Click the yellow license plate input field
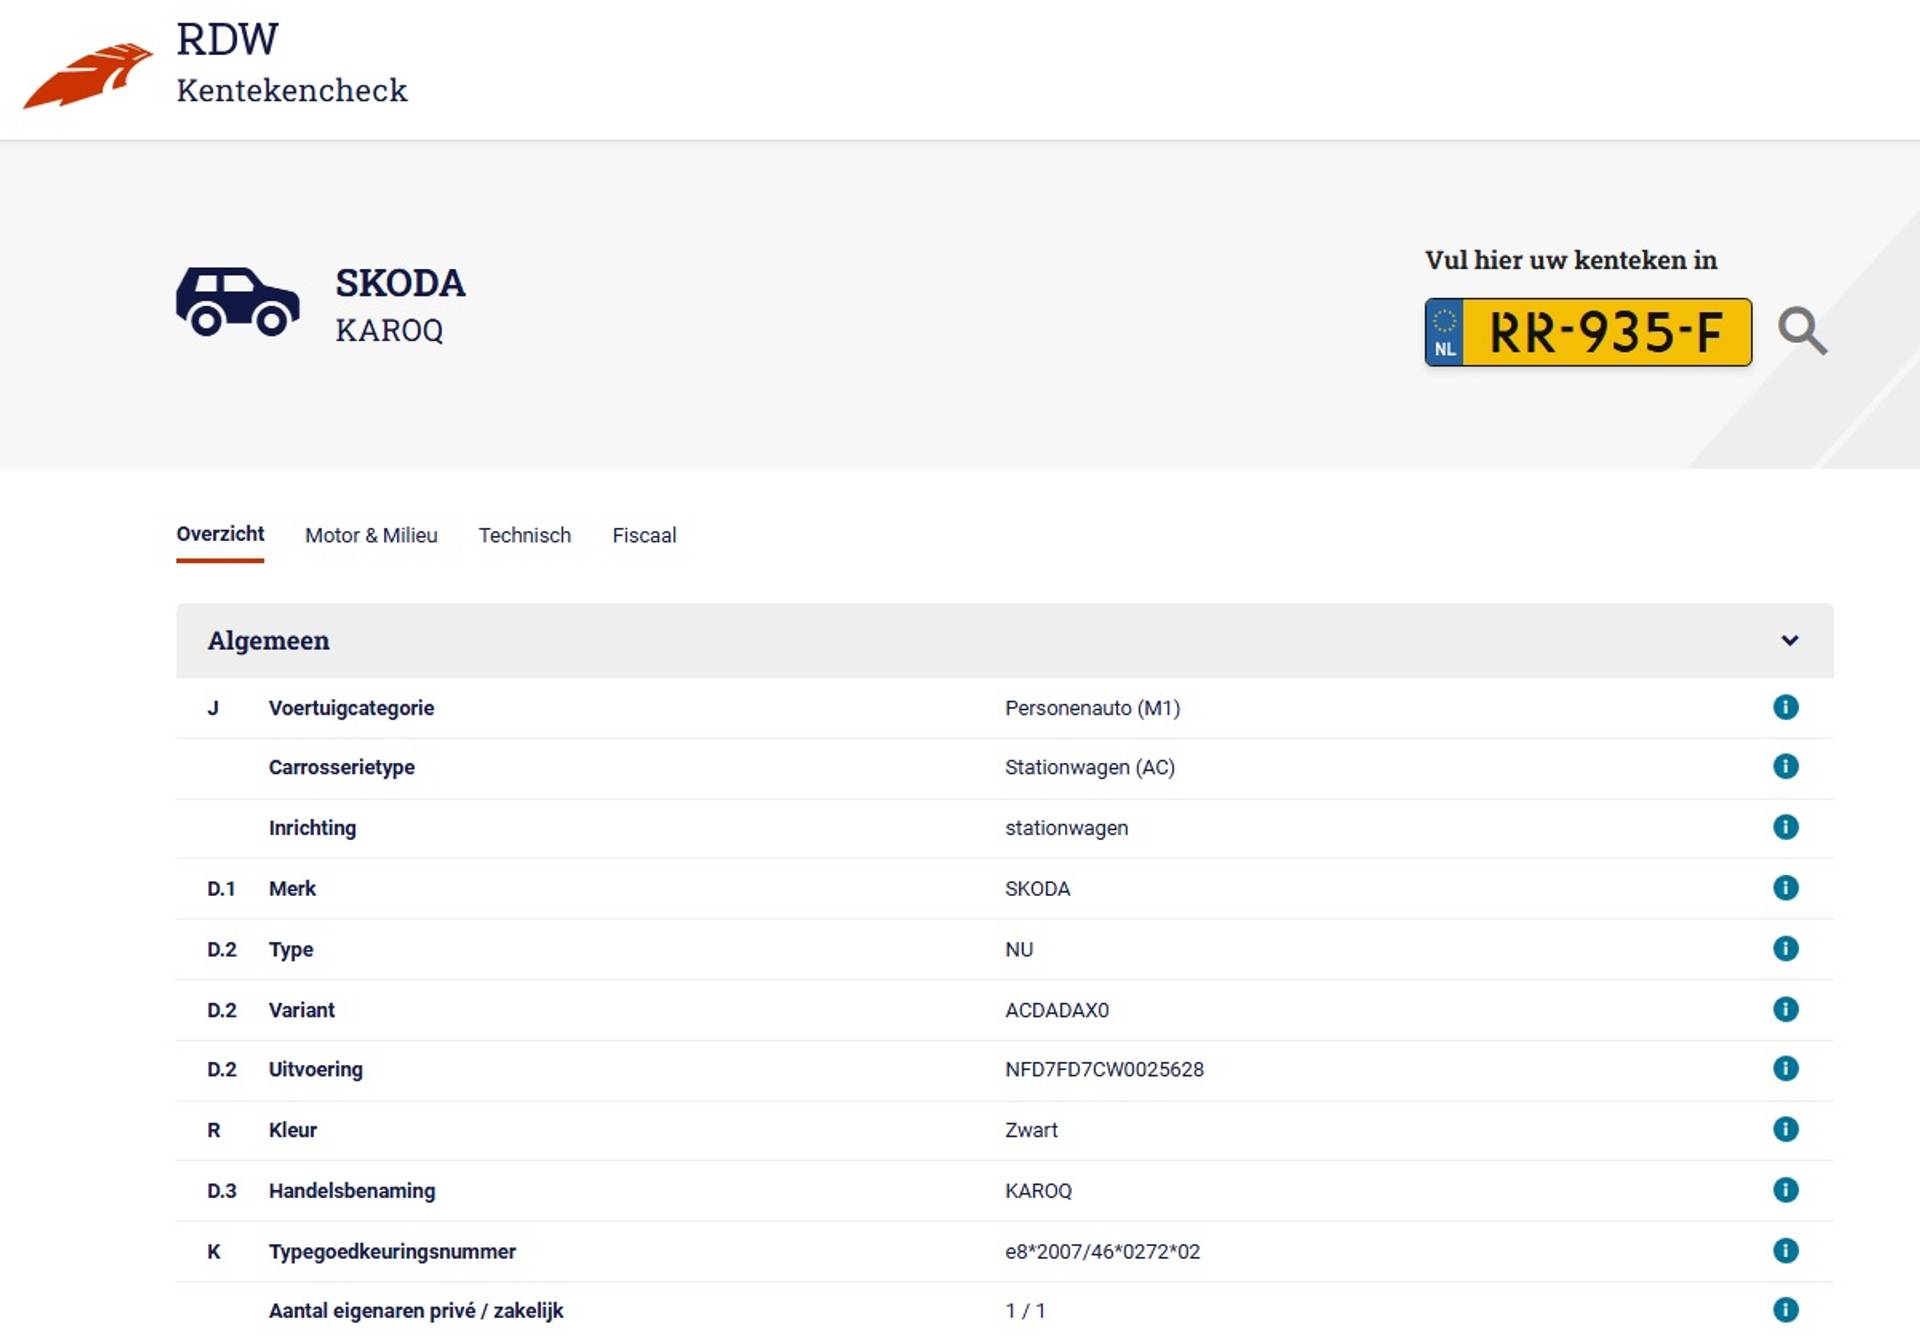 click(1604, 332)
